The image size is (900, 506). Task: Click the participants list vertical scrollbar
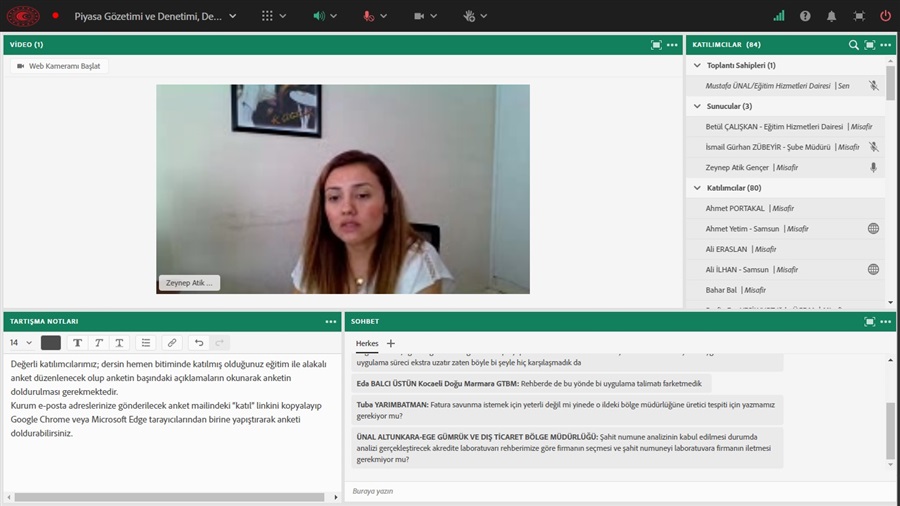pyautogui.click(x=890, y=83)
